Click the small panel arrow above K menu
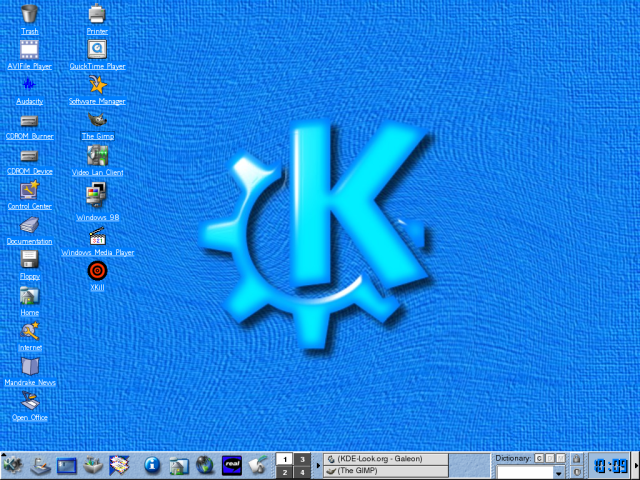This screenshot has width=640, height=480. coord(3,453)
